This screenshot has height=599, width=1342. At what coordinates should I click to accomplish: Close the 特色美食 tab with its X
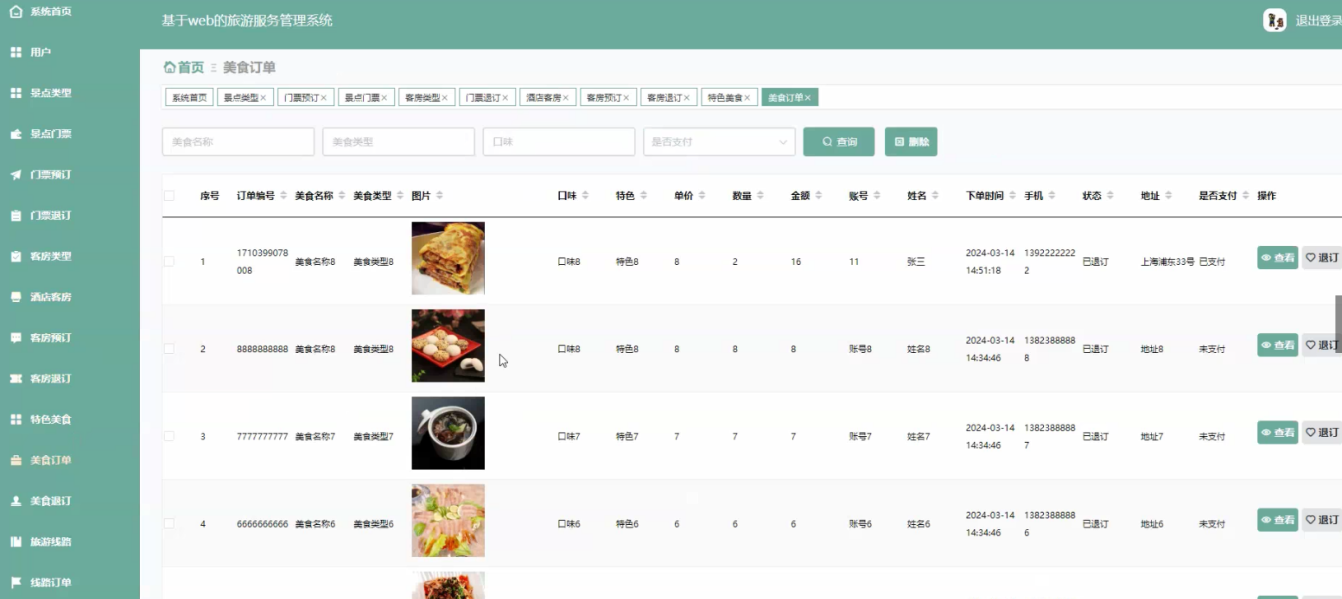(748, 98)
